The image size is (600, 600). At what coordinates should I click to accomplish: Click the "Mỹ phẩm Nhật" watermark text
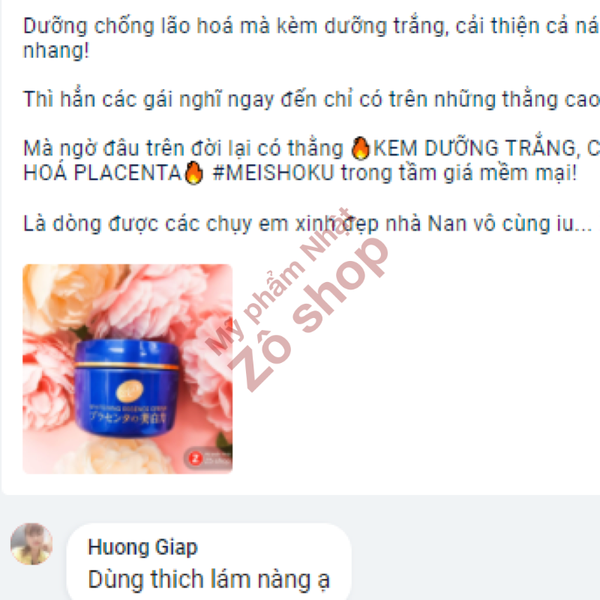click(x=279, y=282)
